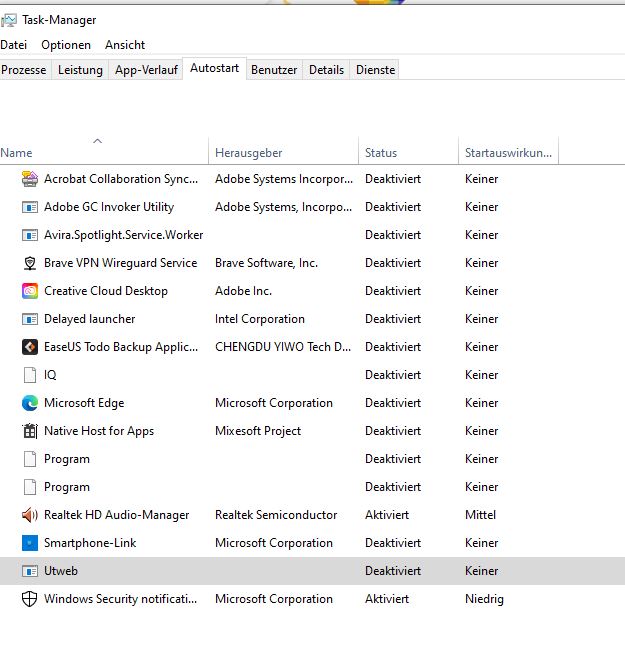625x657 pixels.
Task: Click the Delayed launcher icon
Action: (x=30, y=319)
